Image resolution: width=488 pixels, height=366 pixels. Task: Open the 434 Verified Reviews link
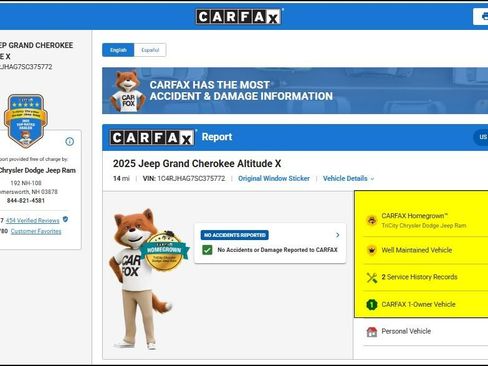click(33, 221)
